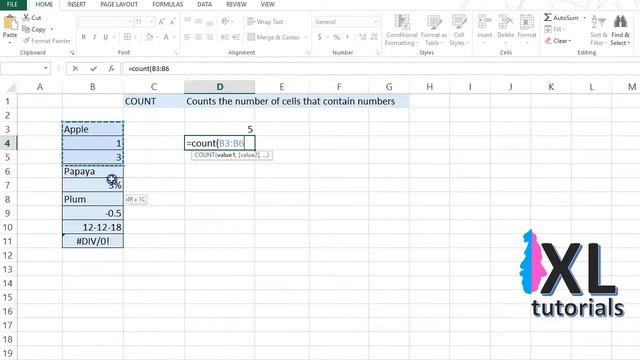The image size is (640, 360).
Task: Click the Decrease Indent icon
Action: click(x=225, y=37)
